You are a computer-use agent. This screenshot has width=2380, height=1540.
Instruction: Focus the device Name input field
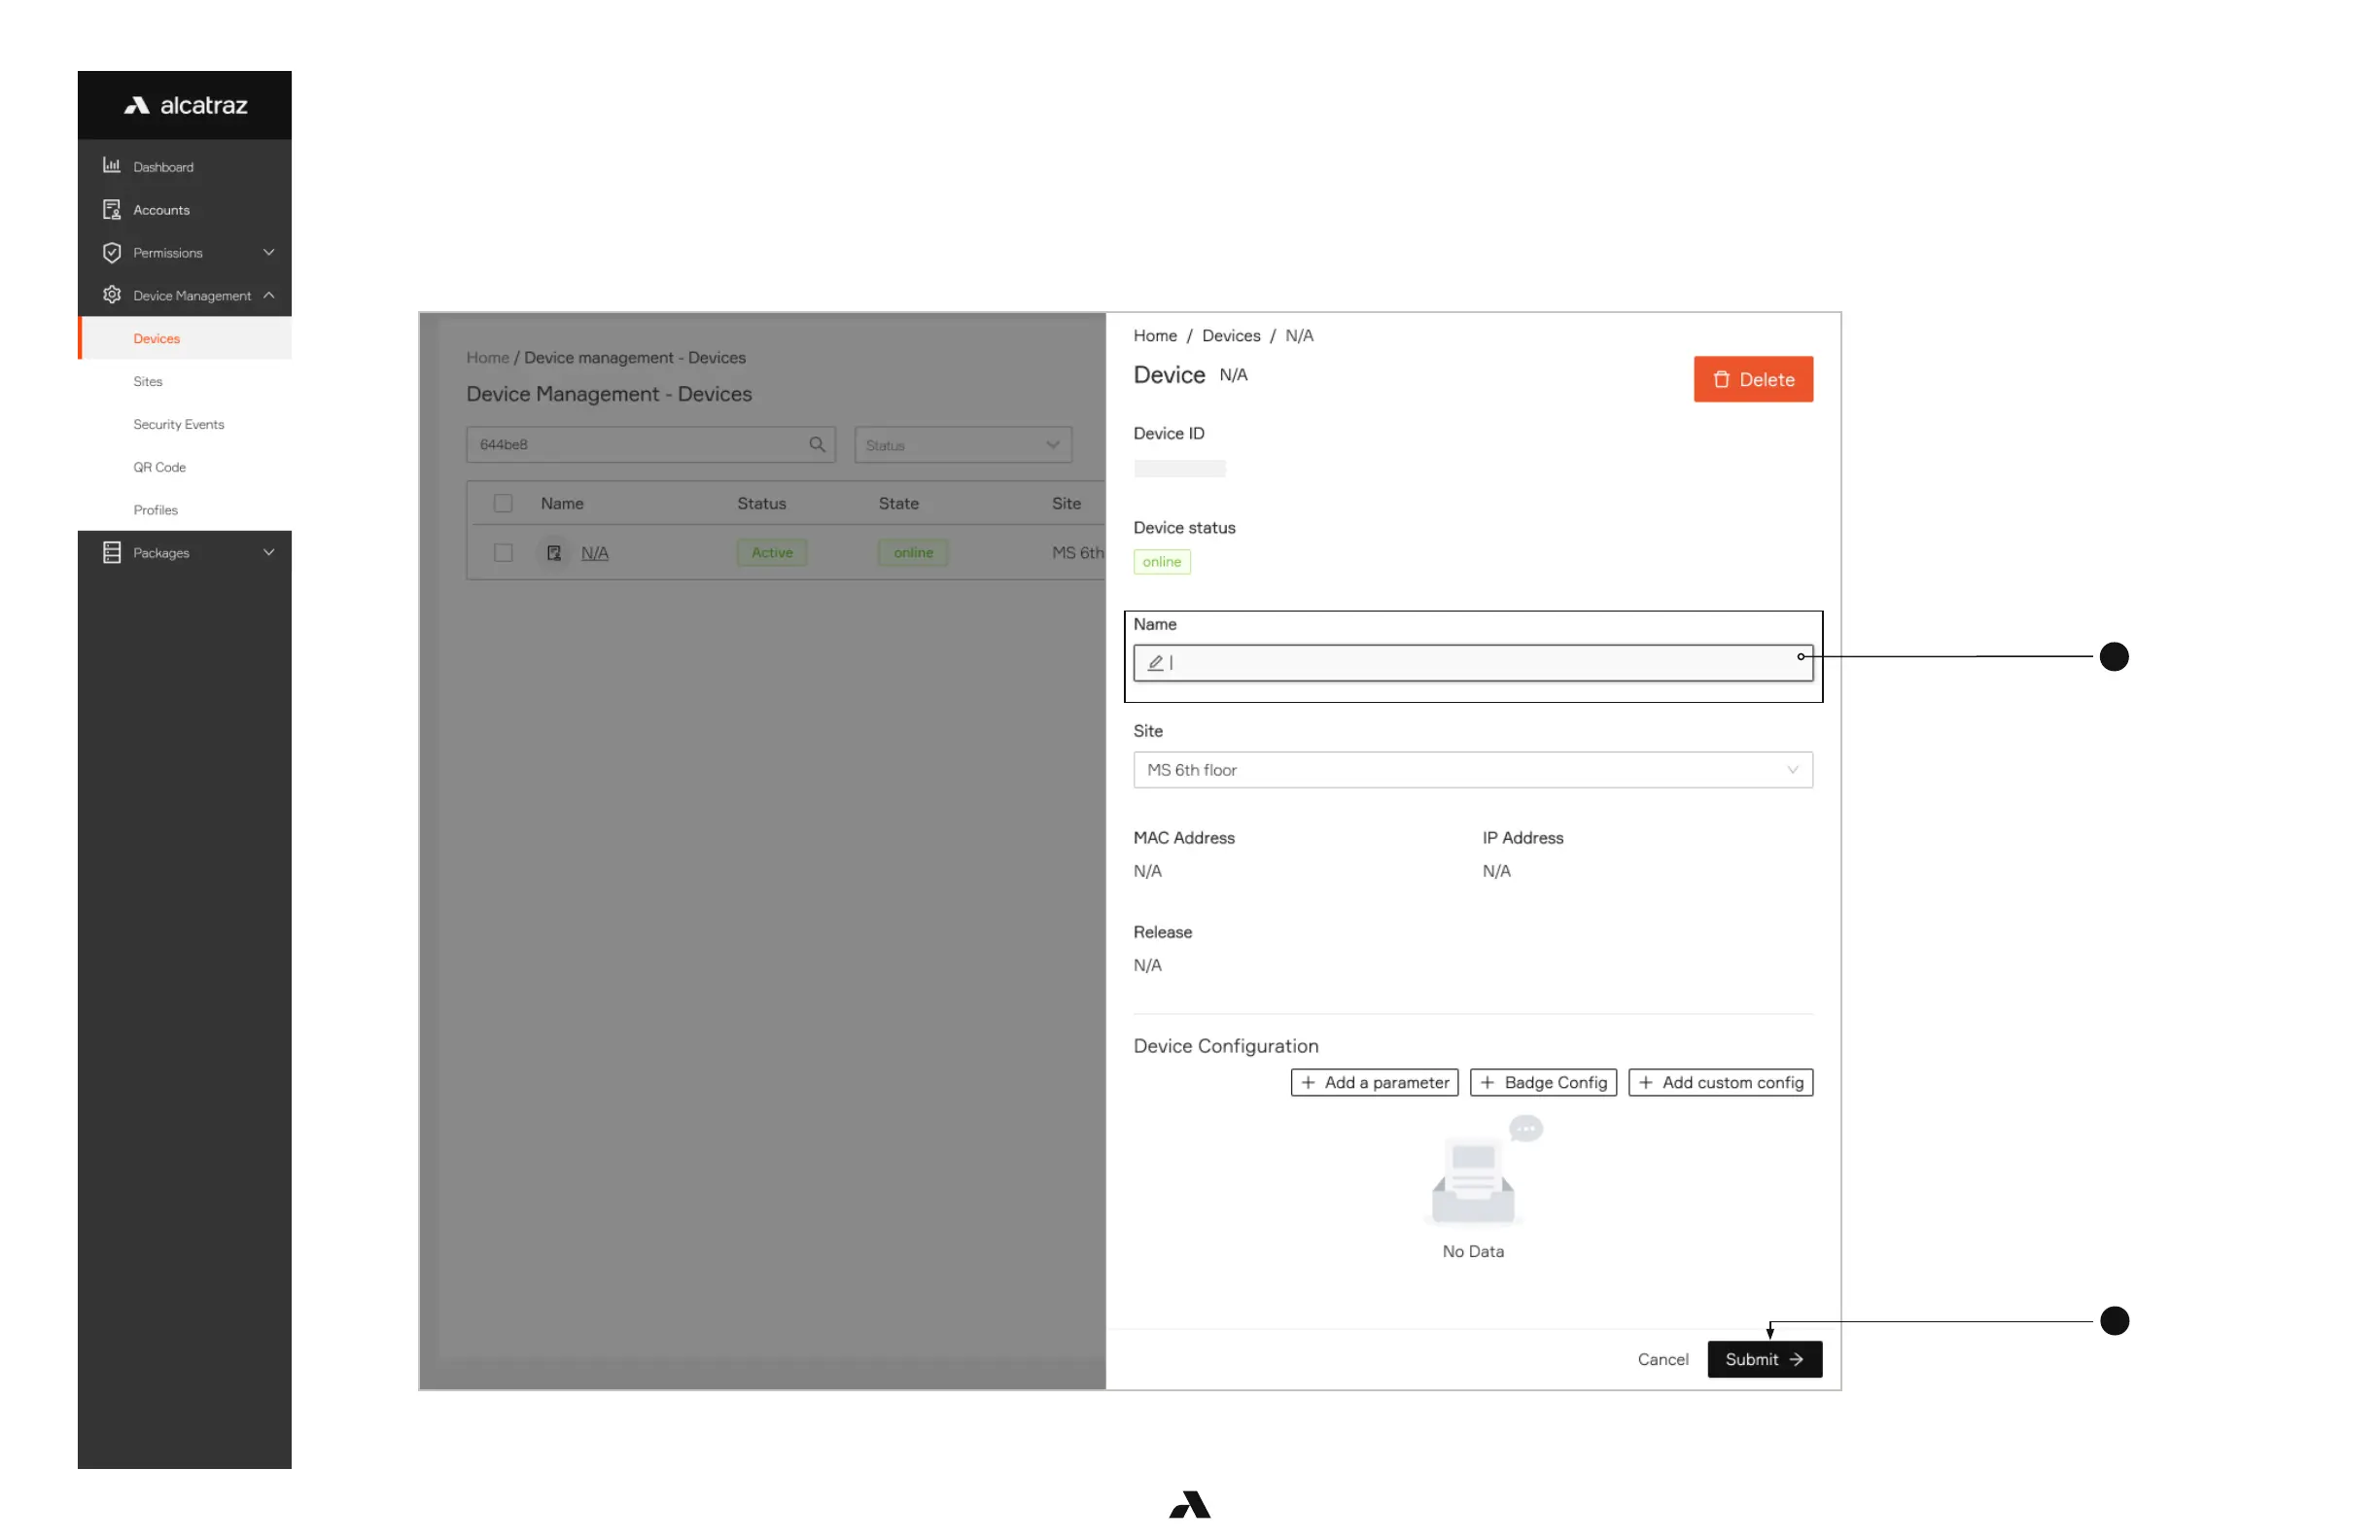(1480, 662)
